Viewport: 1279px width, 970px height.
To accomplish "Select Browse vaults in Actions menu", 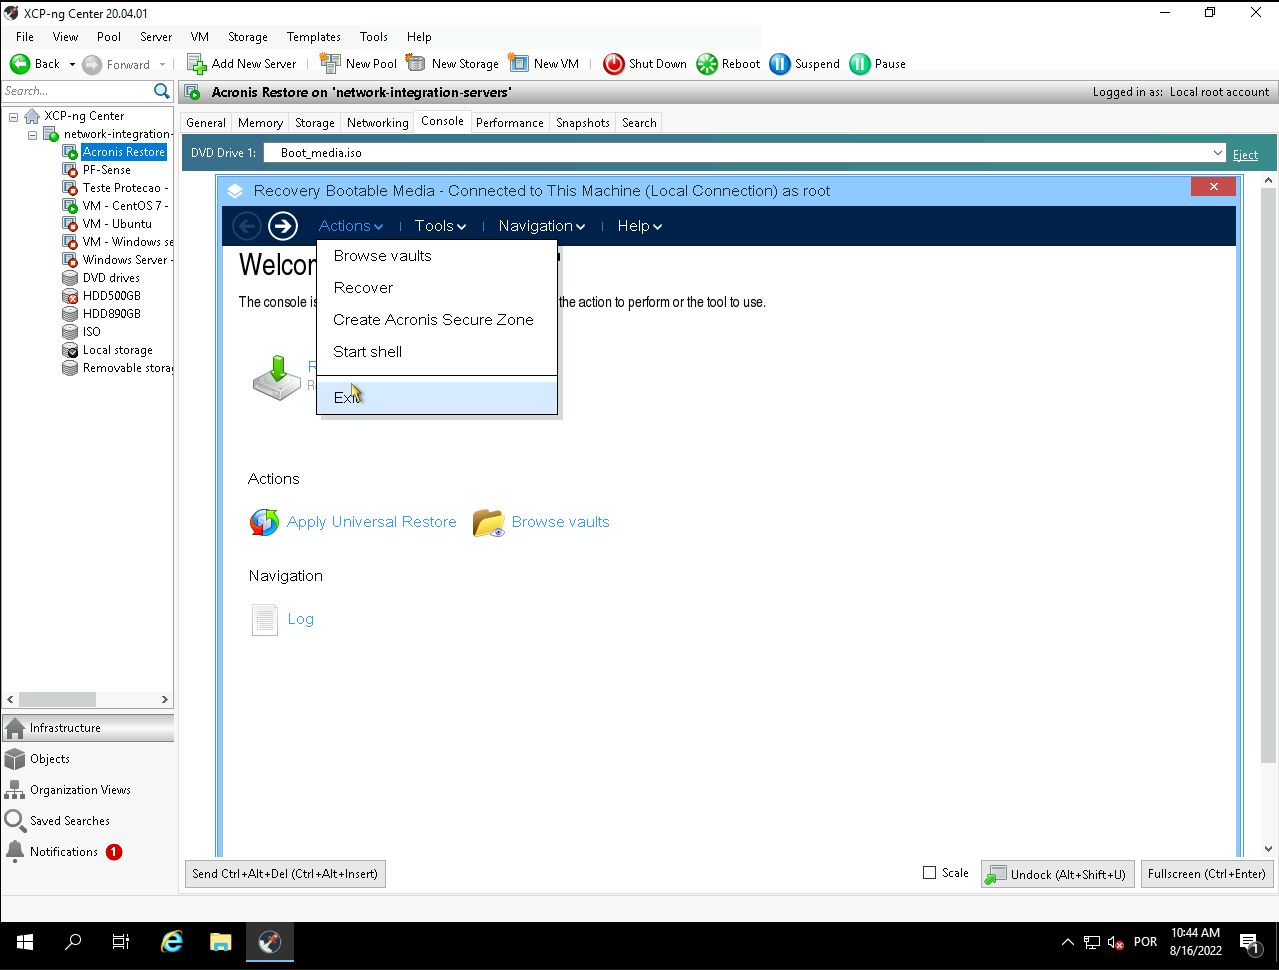I will pyautogui.click(x=437, y=256).
